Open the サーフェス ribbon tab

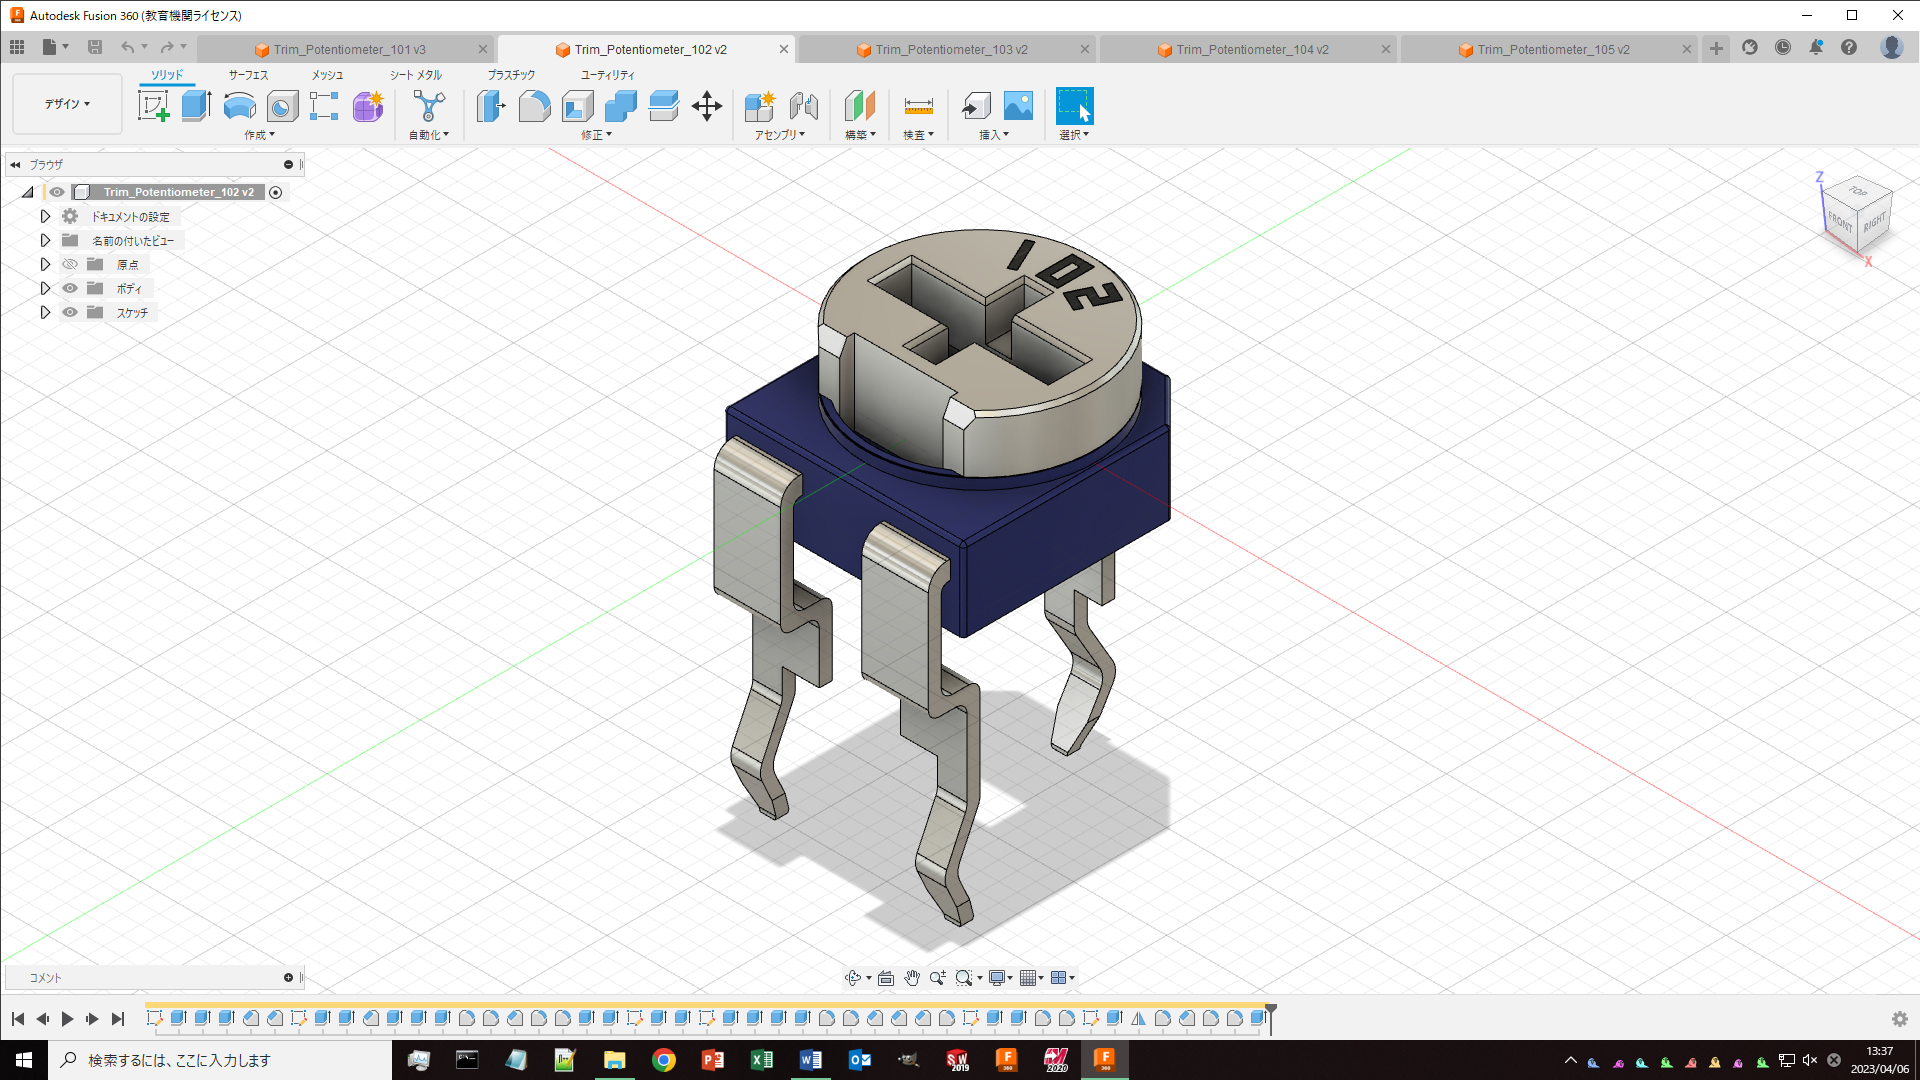pyautogui.click(x=248, y=75)
